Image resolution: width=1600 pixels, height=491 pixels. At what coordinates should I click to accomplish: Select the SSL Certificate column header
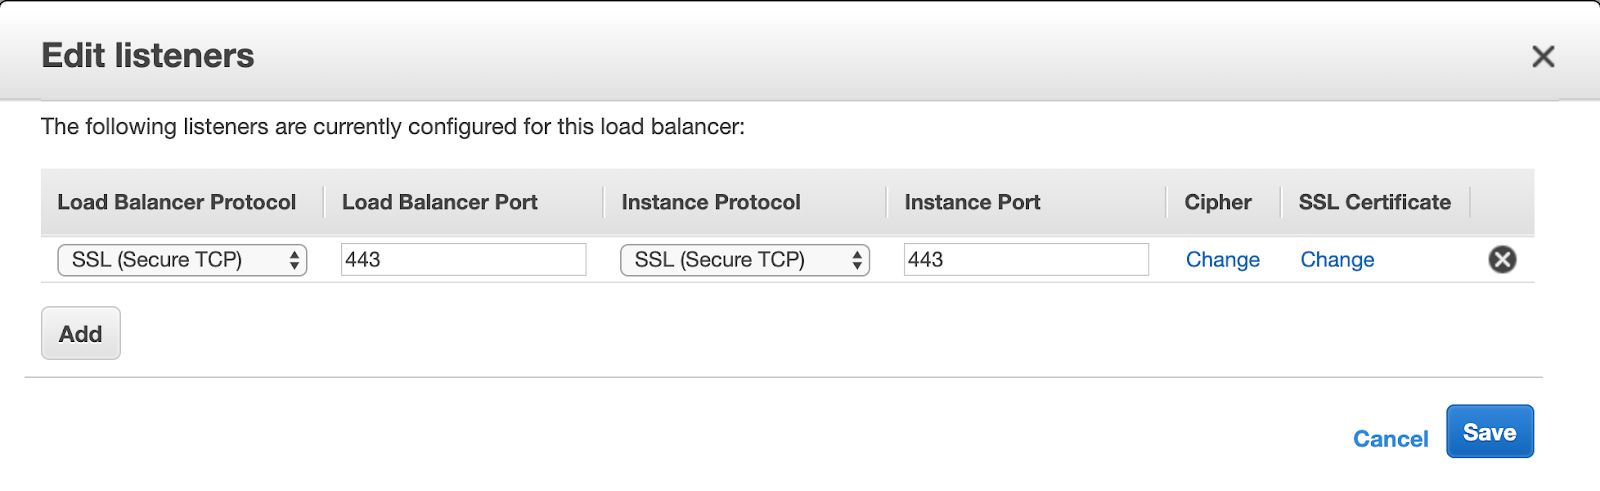1374,202
